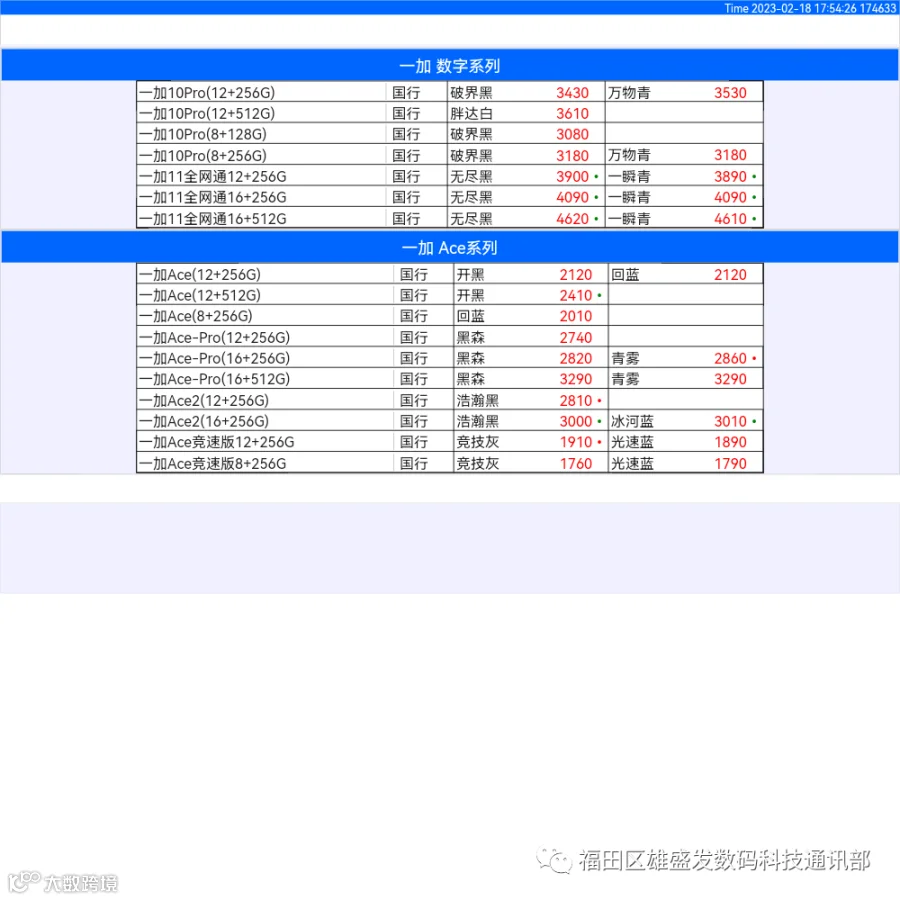Click price 2010 for 回蓝
The image size is (900, 900).
576,316
